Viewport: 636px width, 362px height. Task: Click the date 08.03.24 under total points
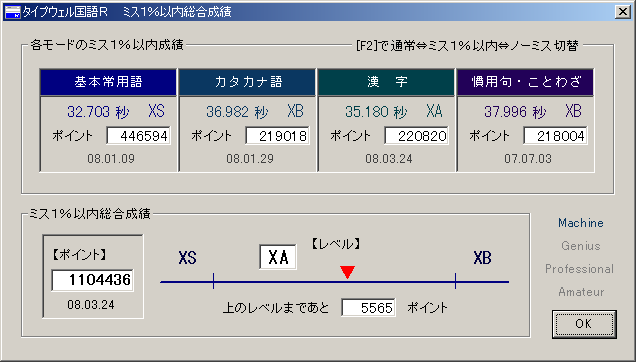pos(91,305)
